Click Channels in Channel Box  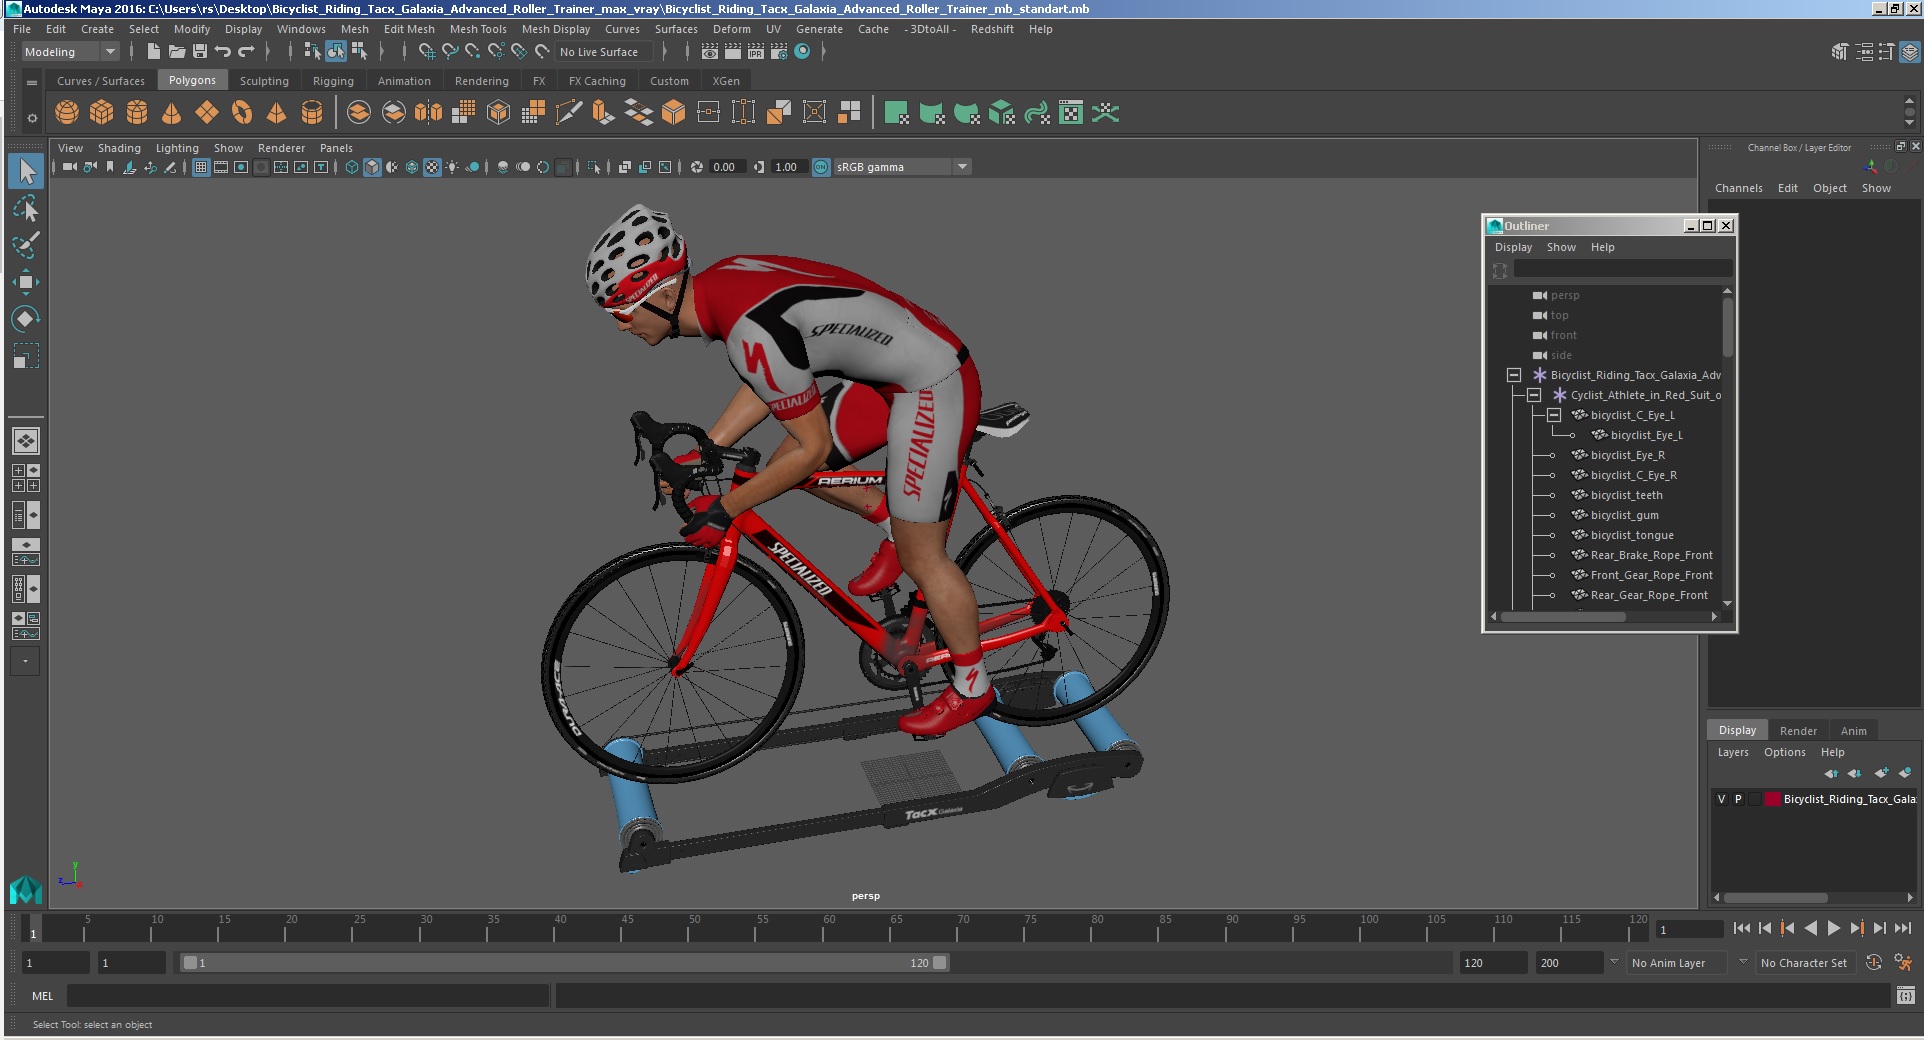click(x=1738, y=188)
